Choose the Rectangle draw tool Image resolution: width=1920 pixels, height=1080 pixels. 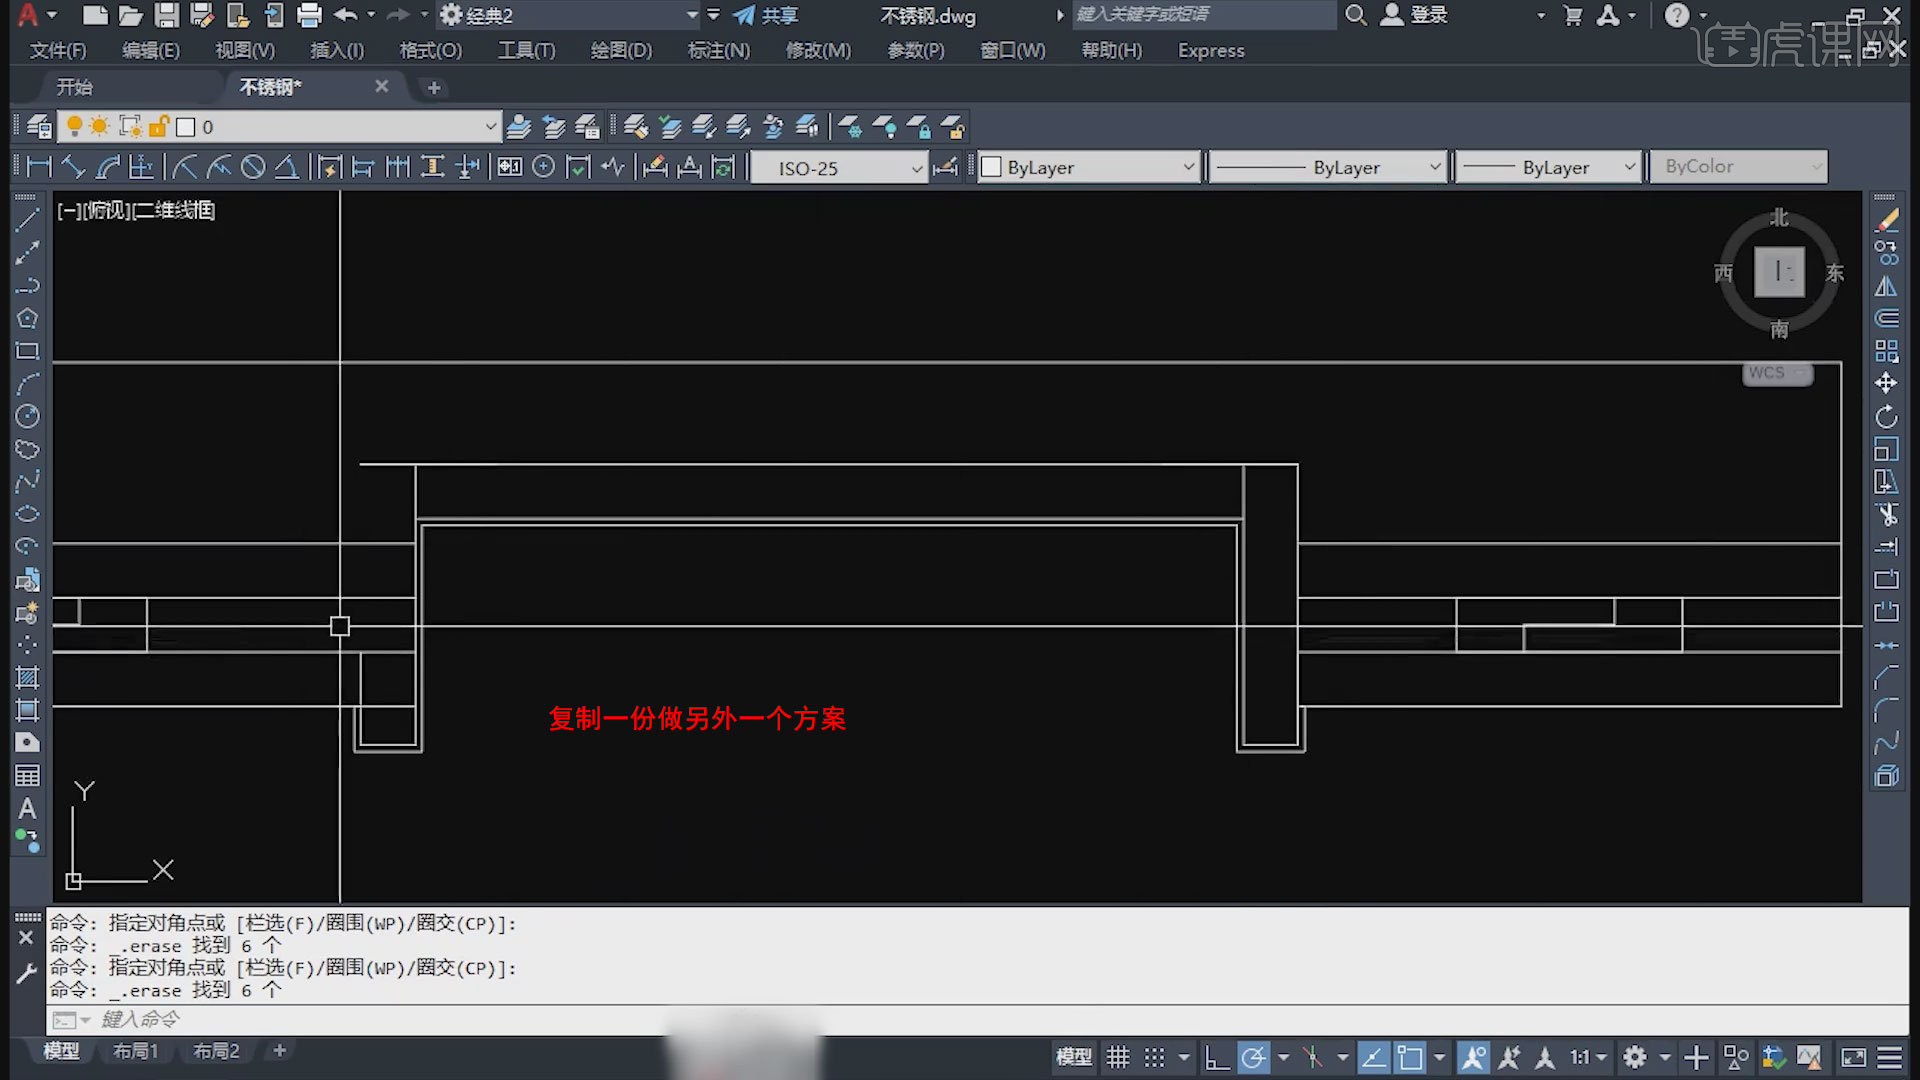point(27,351)
